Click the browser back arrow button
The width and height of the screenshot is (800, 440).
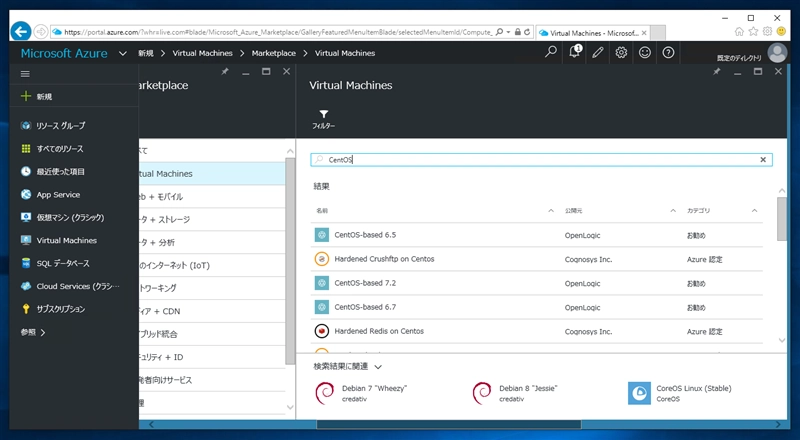coord(20,32)
